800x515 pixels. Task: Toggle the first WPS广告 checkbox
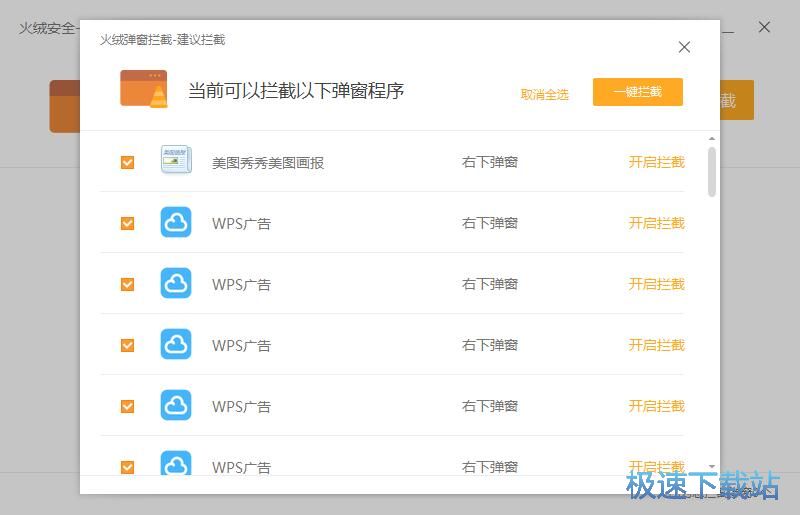click(127, 223)
